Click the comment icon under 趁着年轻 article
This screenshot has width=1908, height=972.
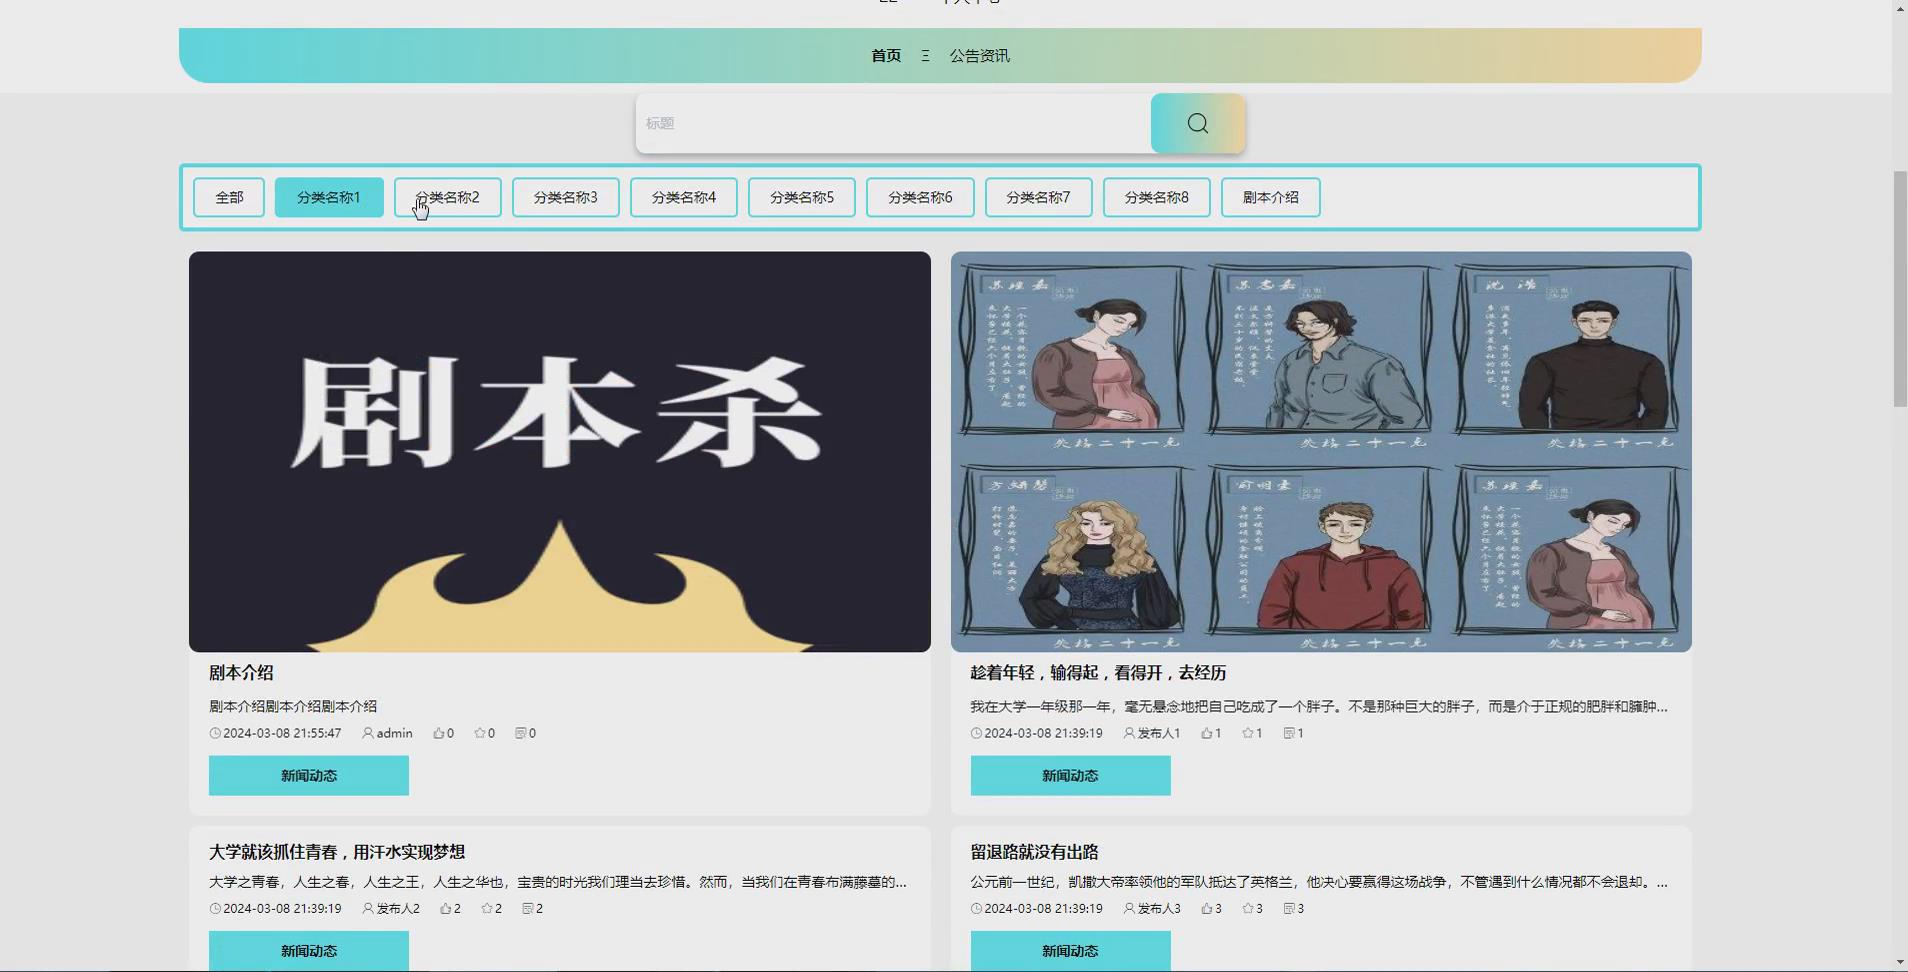point(1287,733)
